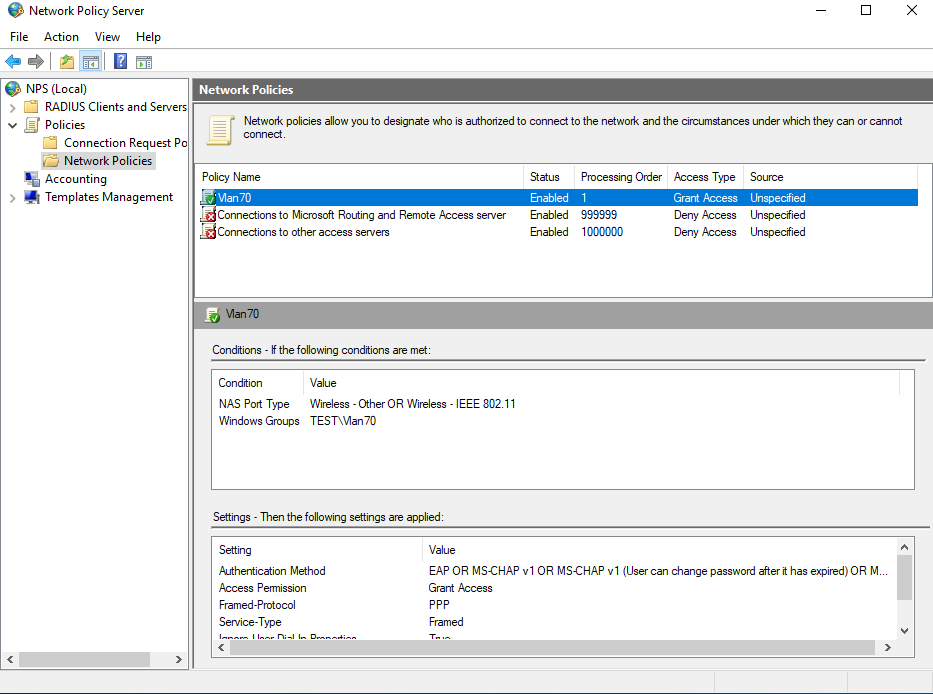Image resolution: width=933 pixels, height=694 pixels.
Task: Select Connections to other access servers policy
Action: pyautogui.click(x=303, y=232)
